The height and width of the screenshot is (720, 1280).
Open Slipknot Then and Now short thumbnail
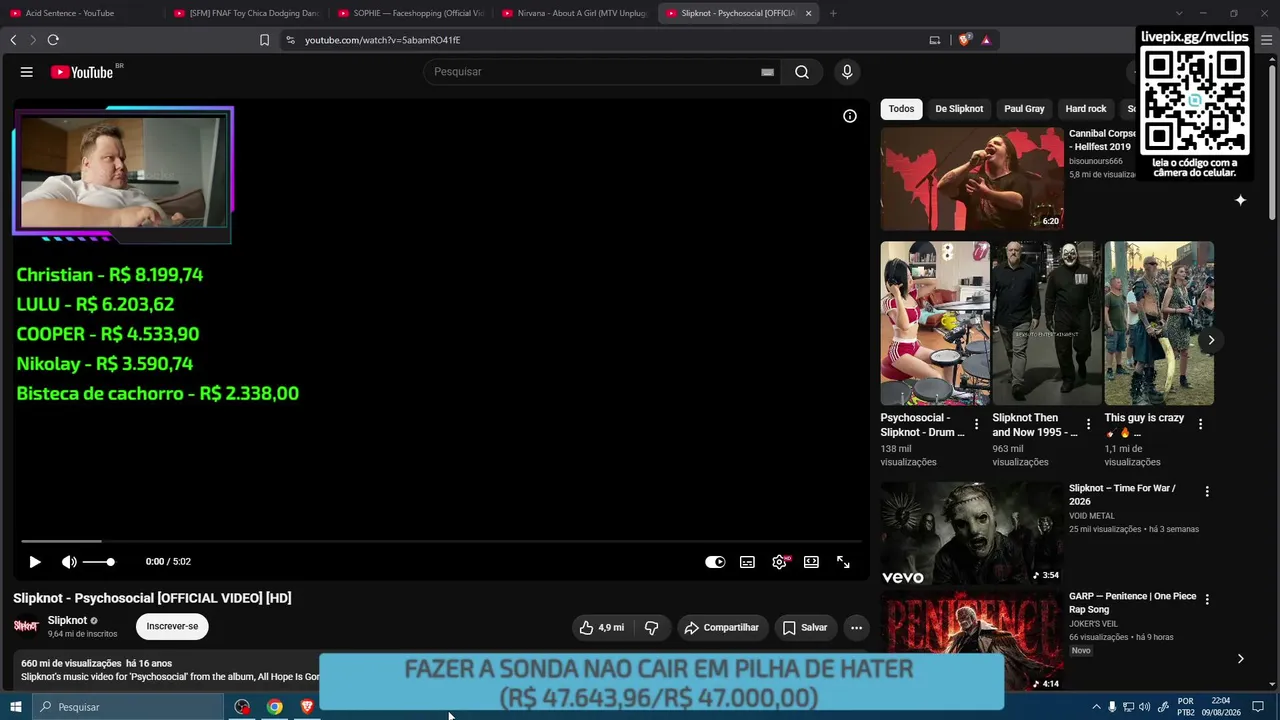tap(1047, 323)
